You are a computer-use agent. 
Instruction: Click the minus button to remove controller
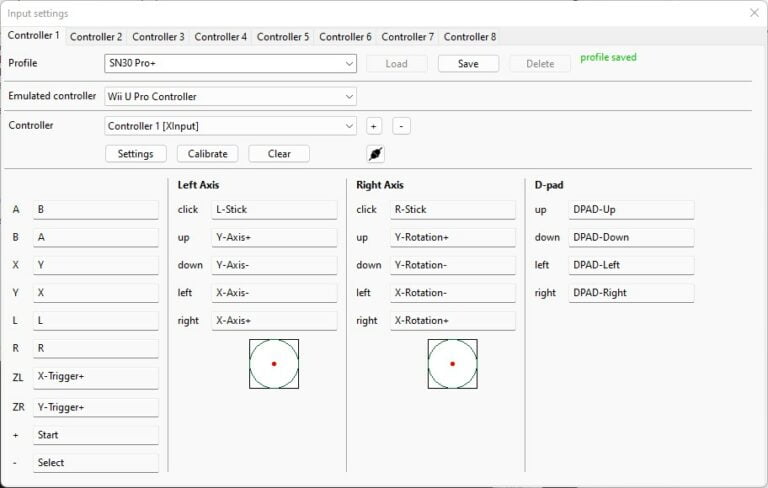click(400, 126)
